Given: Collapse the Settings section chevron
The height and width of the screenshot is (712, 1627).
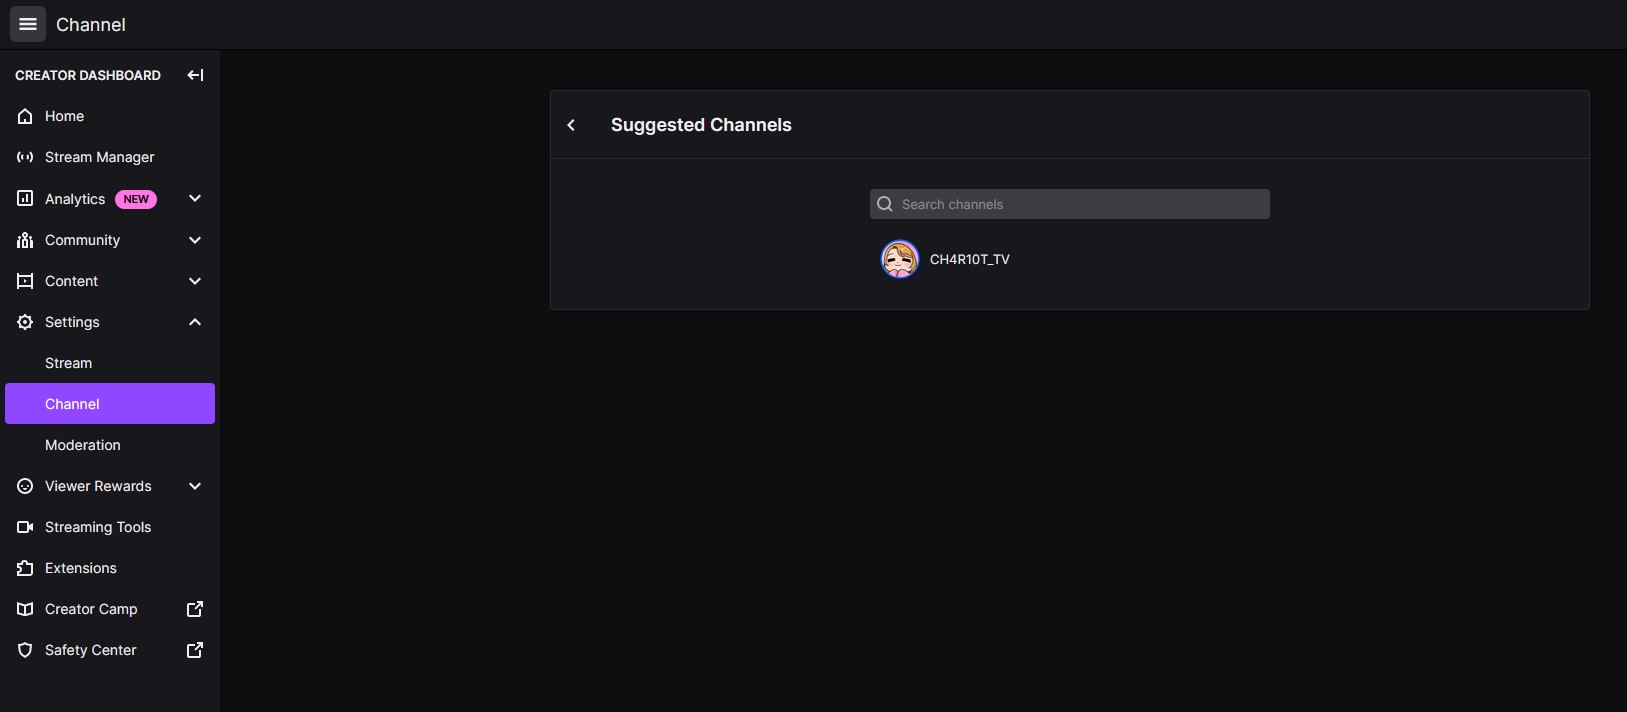Looking at the screenshot, I should click(195, 322).
